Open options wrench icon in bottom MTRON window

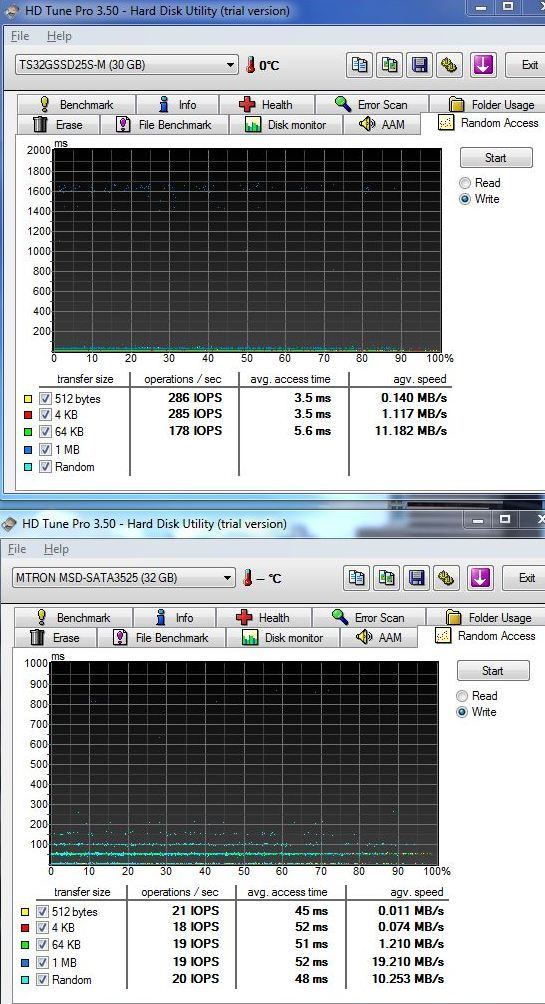[x=447, y=578]
